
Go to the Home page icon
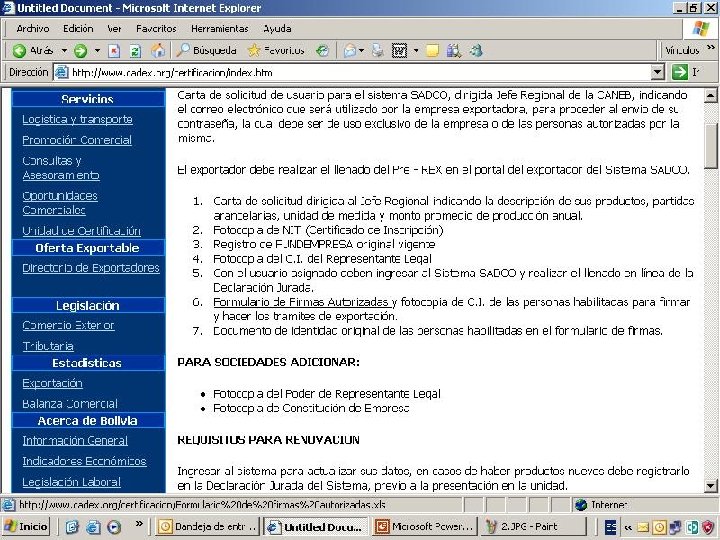(x=158, y=51)
